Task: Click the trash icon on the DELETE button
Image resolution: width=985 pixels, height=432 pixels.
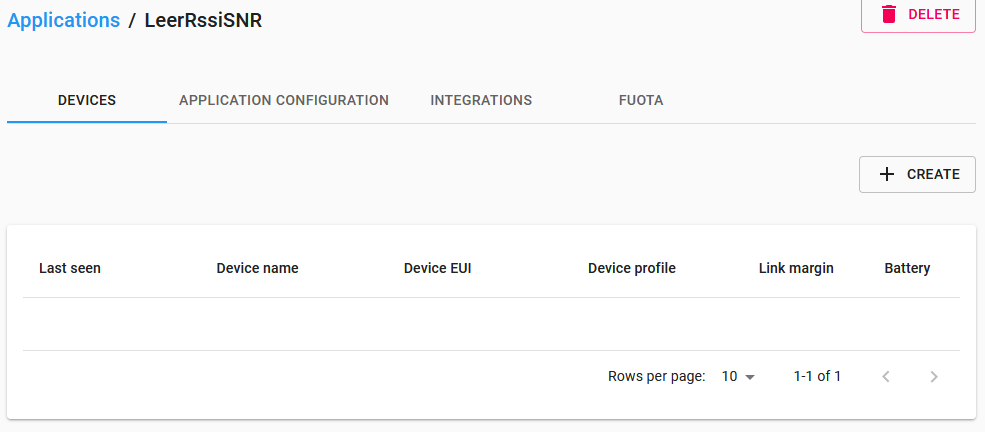Action: coord(888,14)
